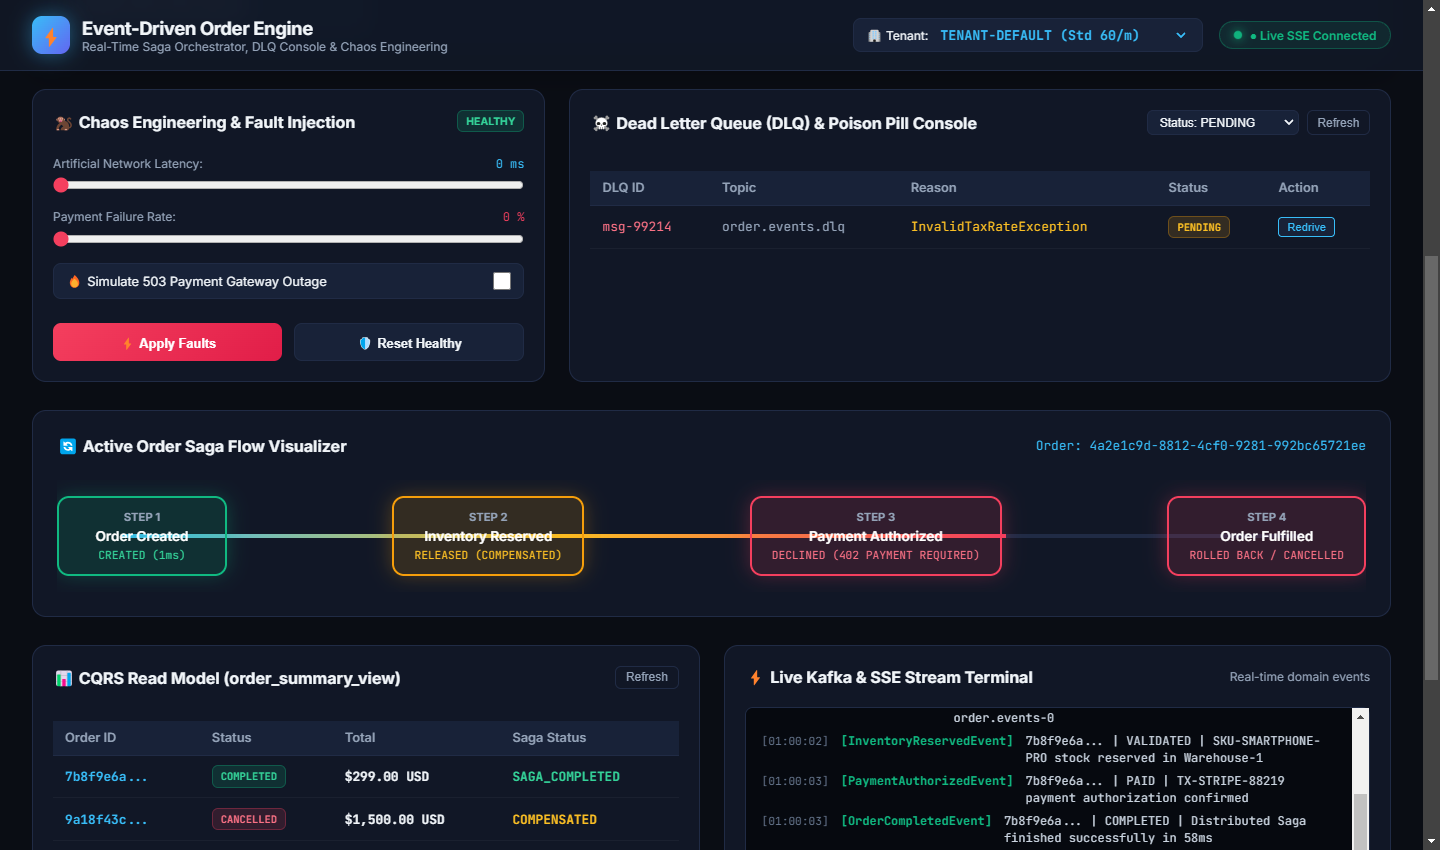Image resolution: width=1440 pixels, height=850 pixels.
Task: Click the Saga Status column header
Action: 549,738
